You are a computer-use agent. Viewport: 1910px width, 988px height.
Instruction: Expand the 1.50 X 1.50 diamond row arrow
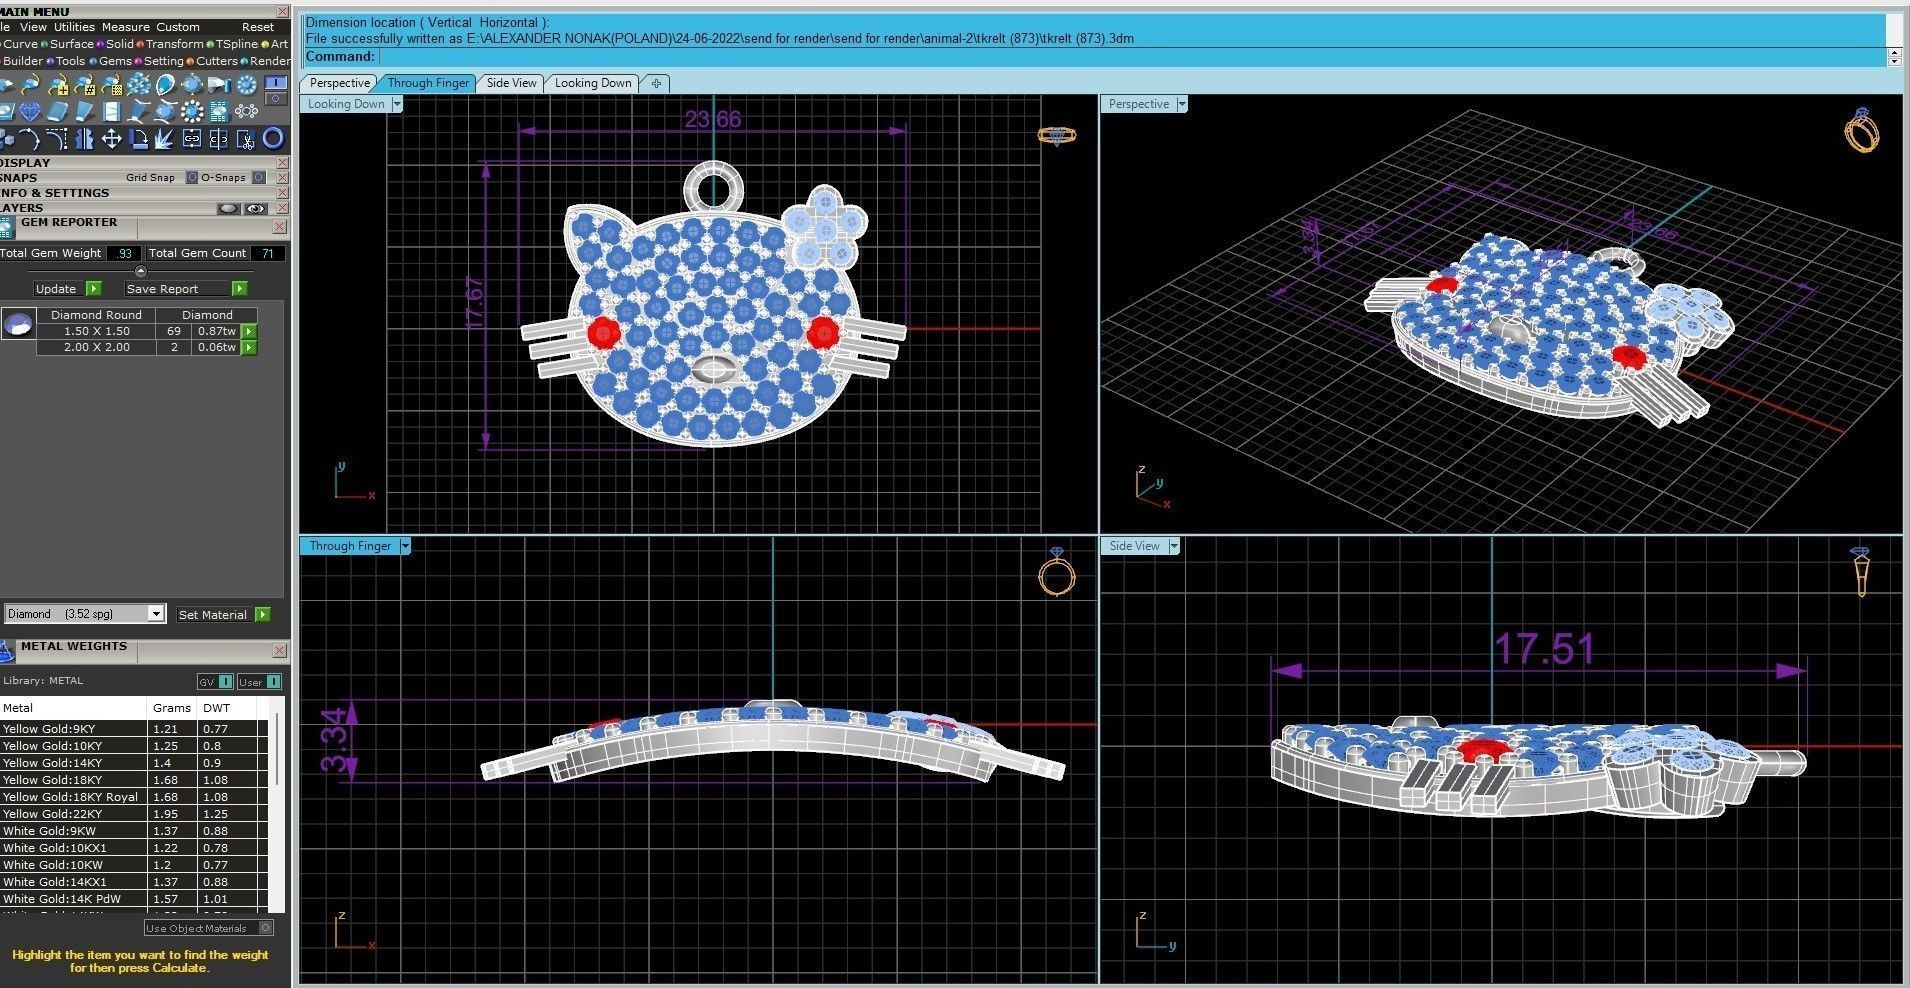249,331
